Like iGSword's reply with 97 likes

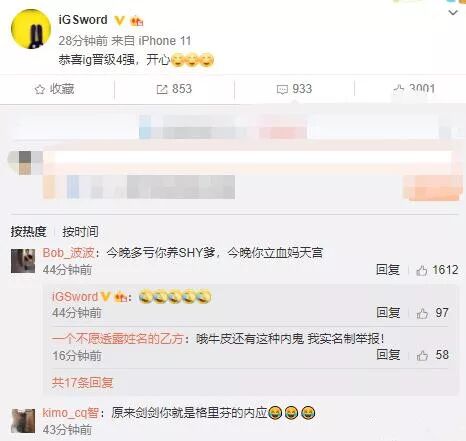pyautogui.click(x=432, y=313)
